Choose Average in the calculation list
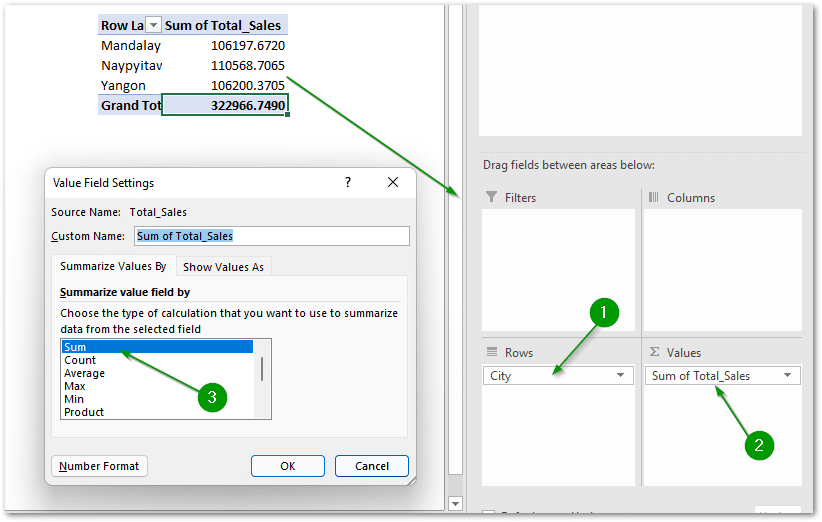 click(x=85, y=373)
